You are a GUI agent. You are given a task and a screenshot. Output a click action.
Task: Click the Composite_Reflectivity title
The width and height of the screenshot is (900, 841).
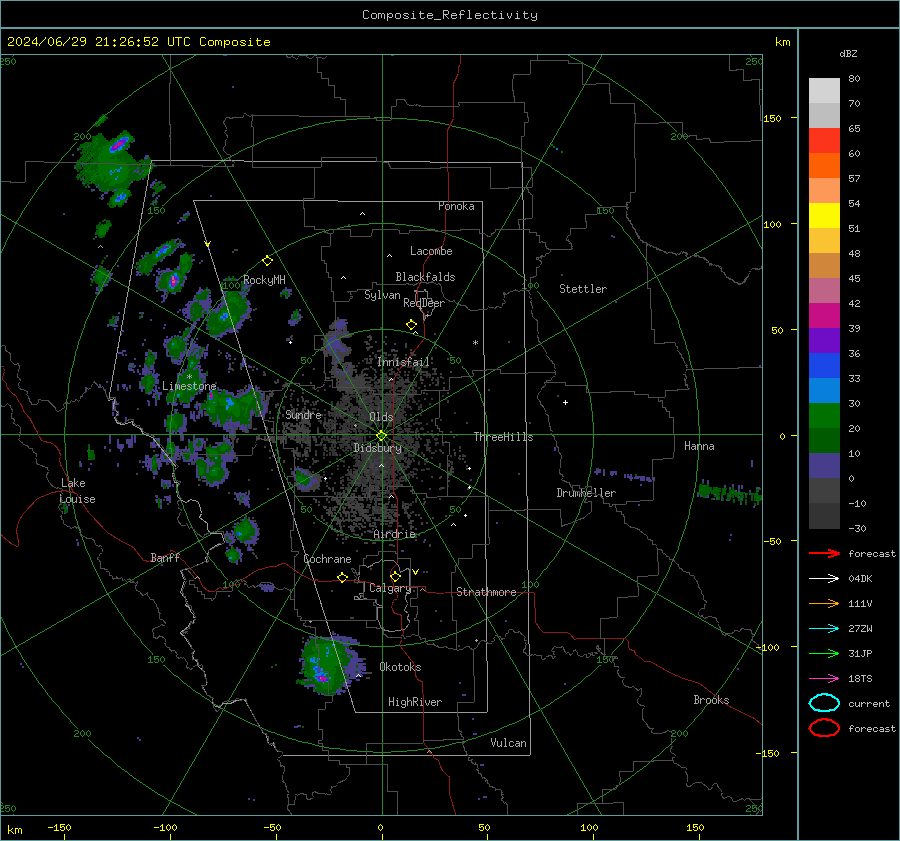coord(449,15)
